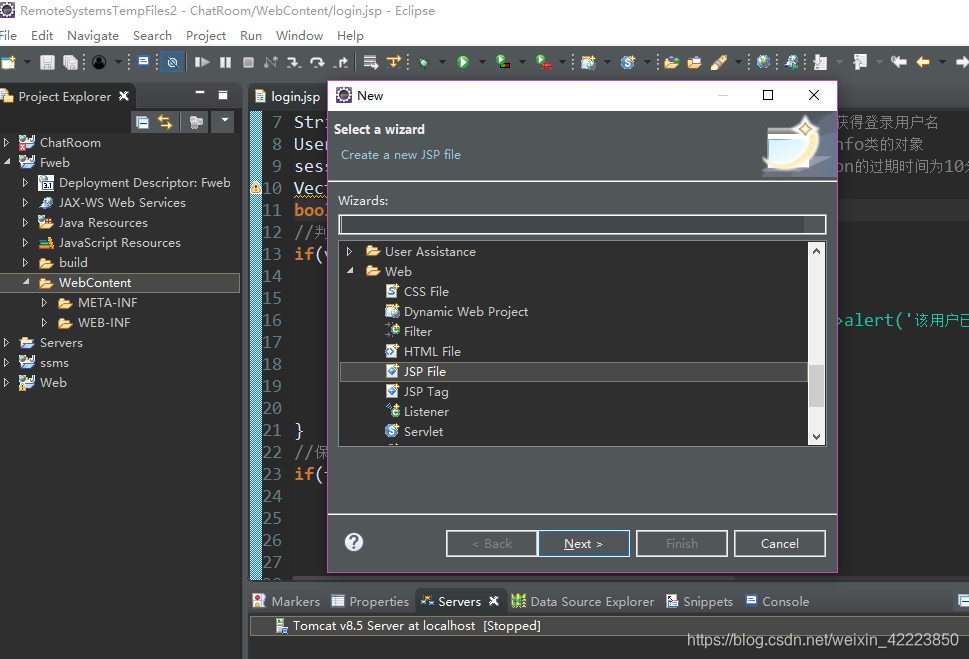The image size is (969, 659).
Task: Launch the green Run toolbar icon
Action: (463, 62)
